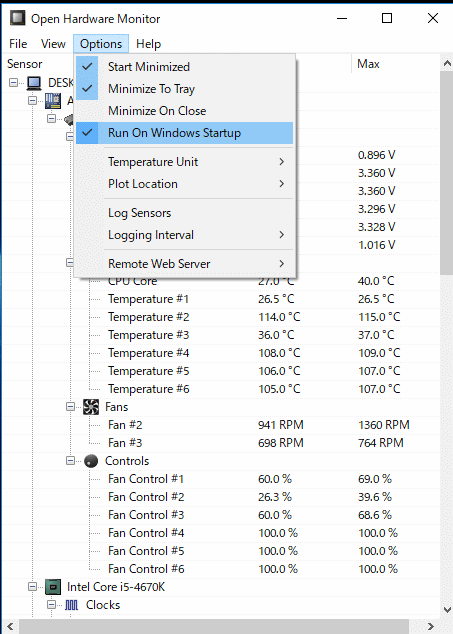Viewport: 453px width, 634px height.
Task: Collapse the Controls group
Action: coord(70,461)
